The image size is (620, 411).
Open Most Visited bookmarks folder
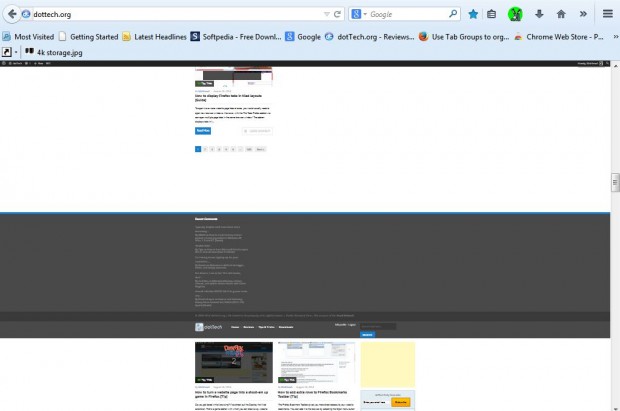tap(28, 37)
